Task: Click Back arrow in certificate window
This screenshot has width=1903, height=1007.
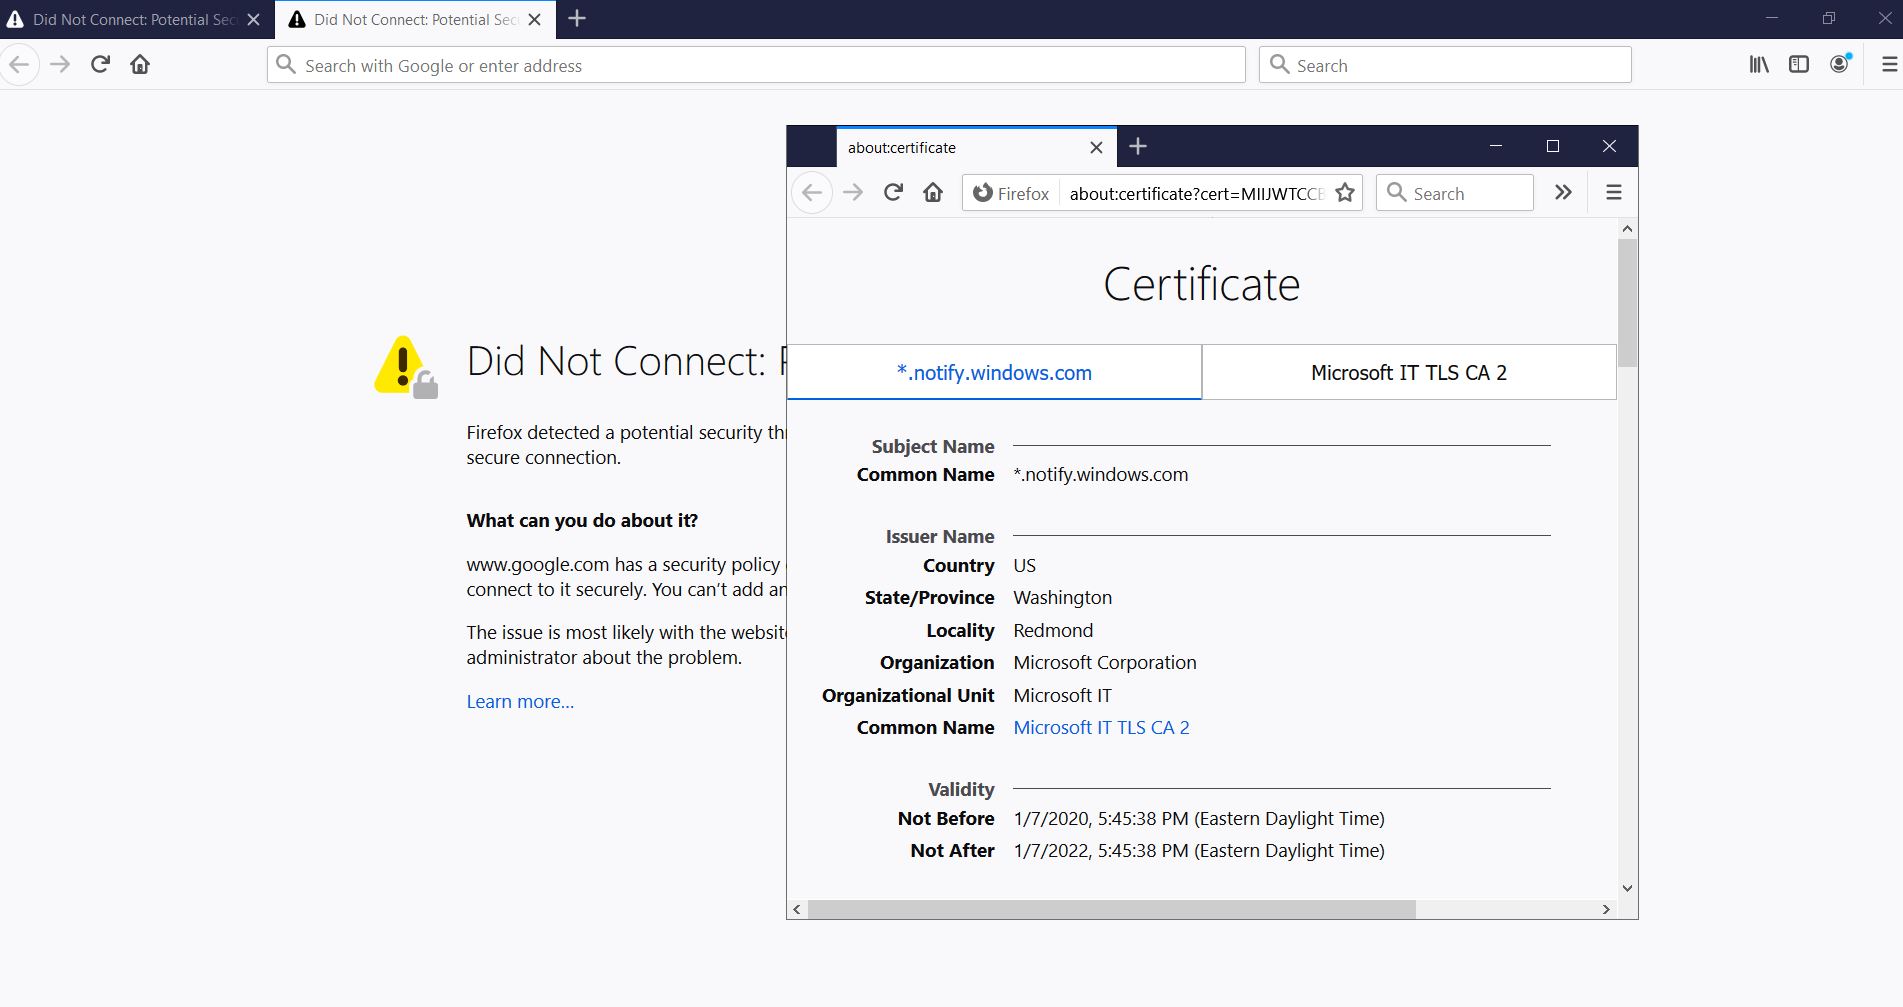Action: click(812, 193)
